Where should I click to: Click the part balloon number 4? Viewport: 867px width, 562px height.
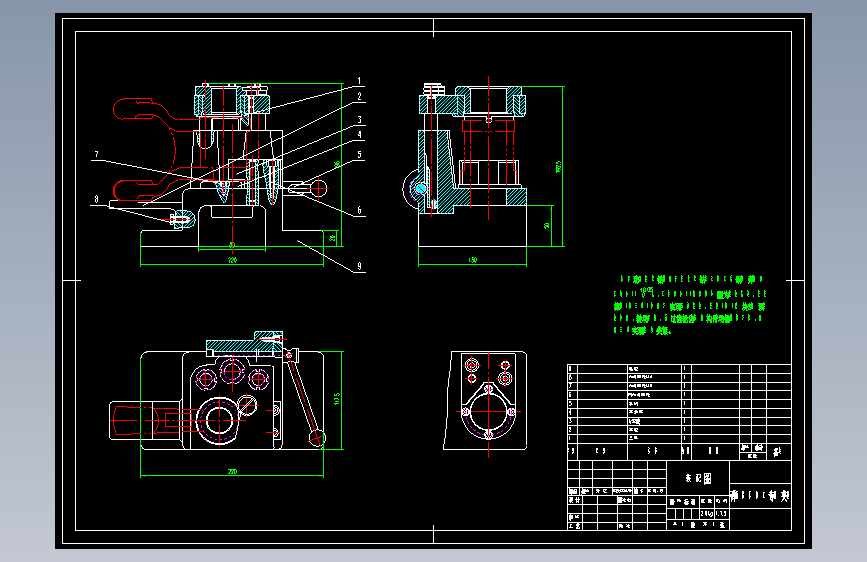(359, 134)
